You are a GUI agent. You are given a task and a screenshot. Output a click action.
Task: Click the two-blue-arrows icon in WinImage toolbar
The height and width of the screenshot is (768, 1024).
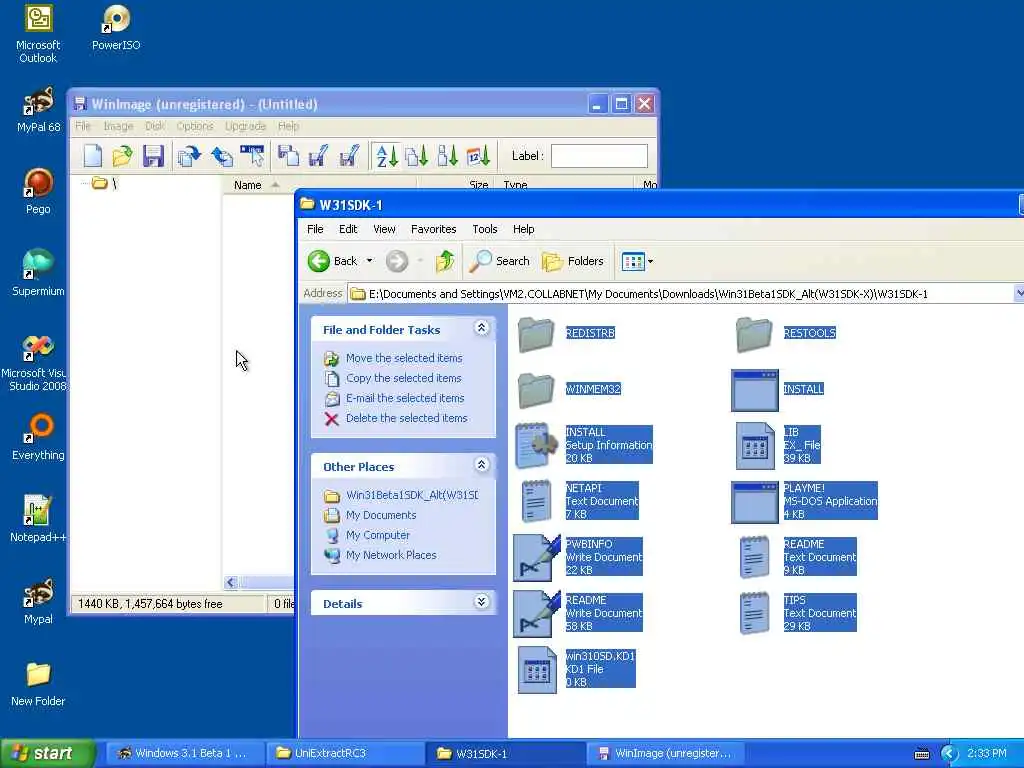pyautogui.click(x=221, y=156)
